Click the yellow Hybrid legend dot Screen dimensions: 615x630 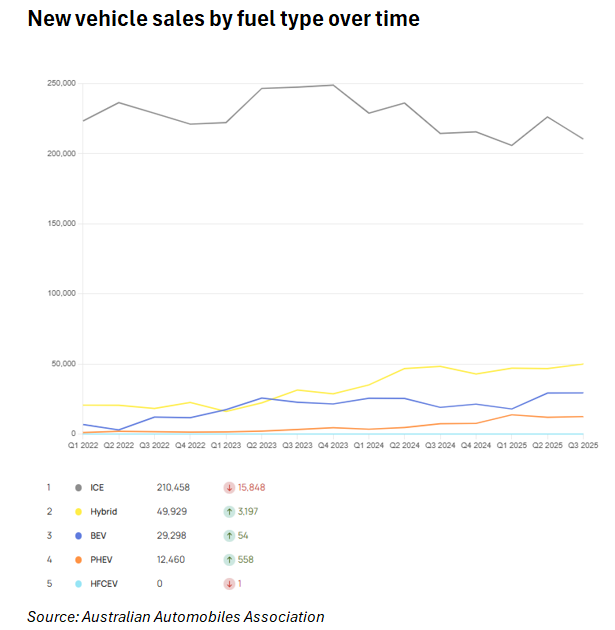tap(78, 511)
